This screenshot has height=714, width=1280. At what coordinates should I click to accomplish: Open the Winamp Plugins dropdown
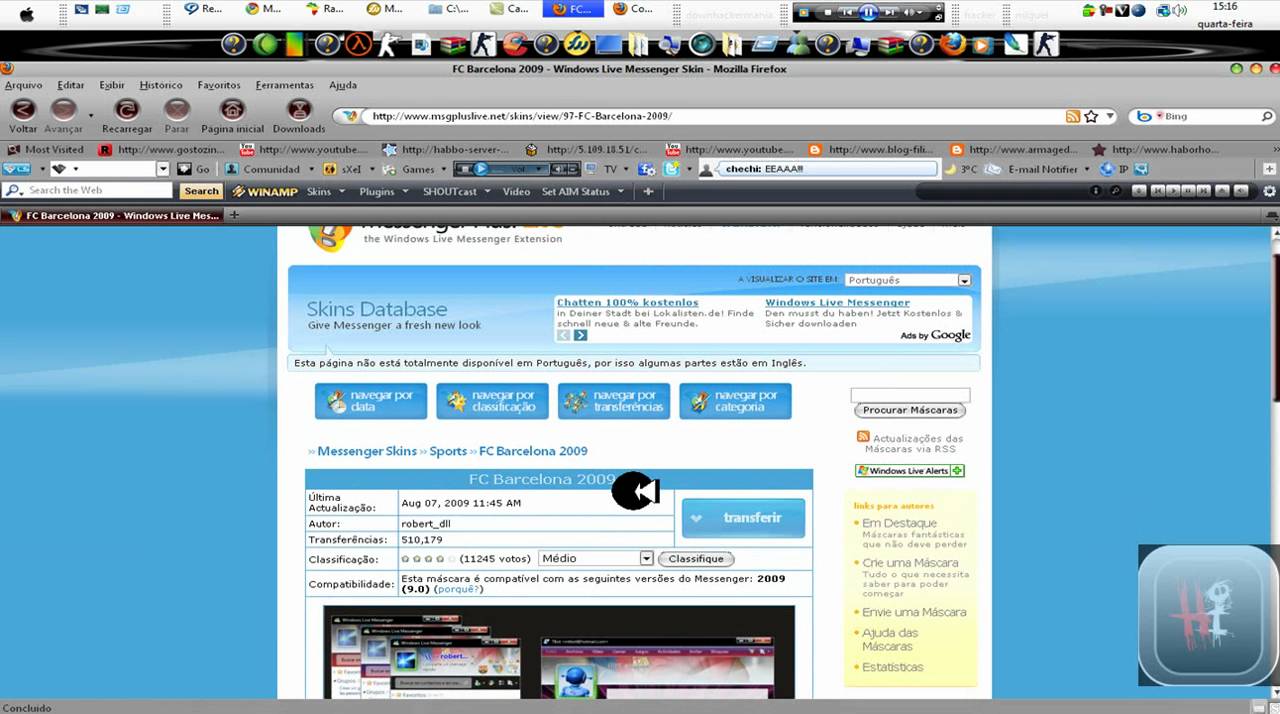383,191
